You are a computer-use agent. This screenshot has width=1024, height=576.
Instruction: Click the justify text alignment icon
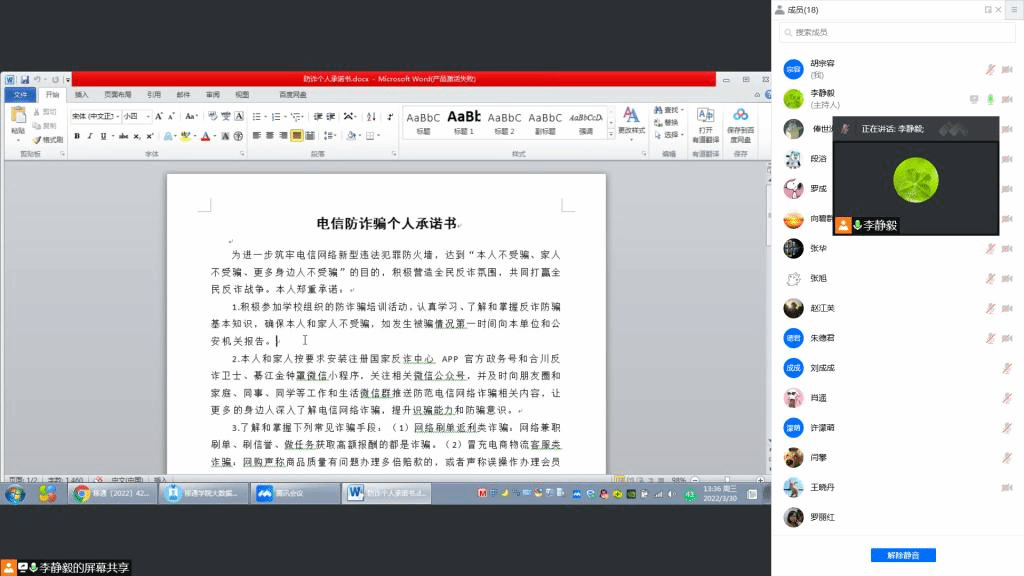[x=297, y=136]
